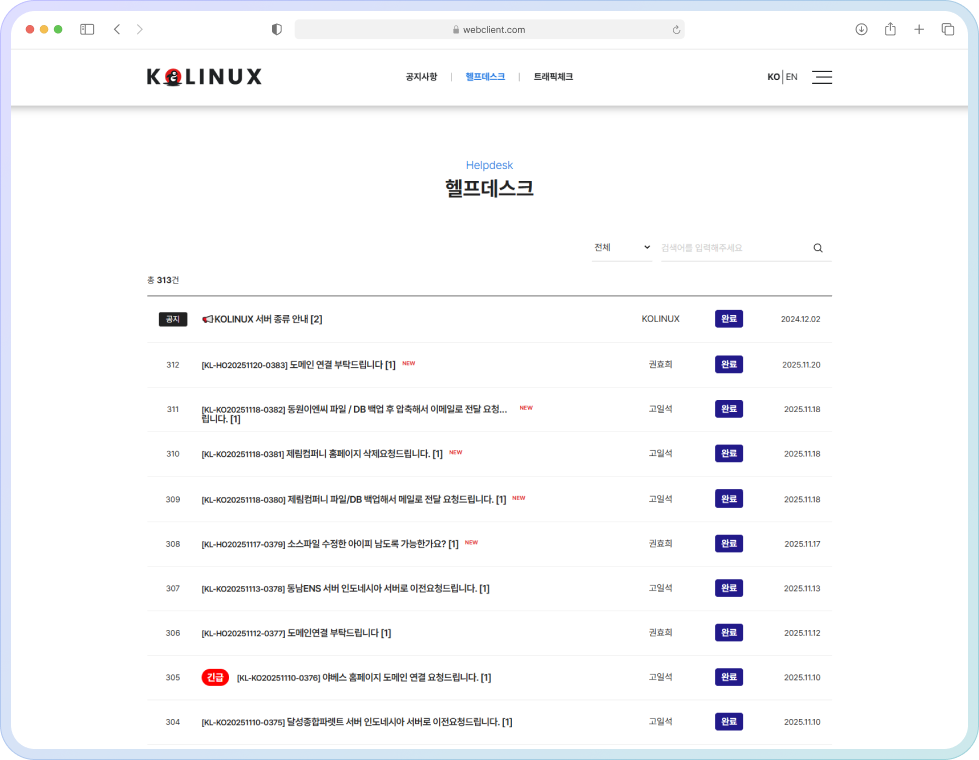
Task: Open the hamburger menu icon
Action: point(821,77)
